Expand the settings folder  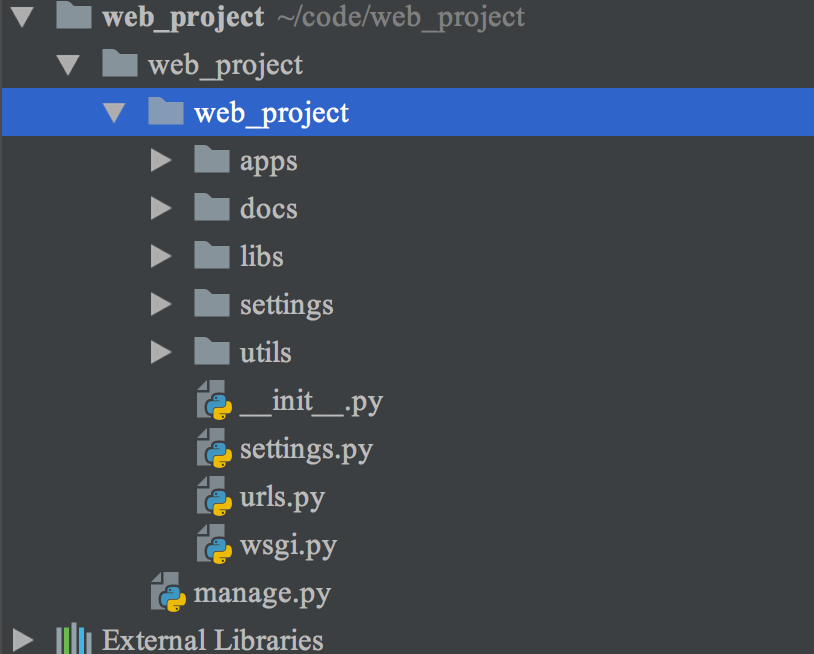click(162, 304)
